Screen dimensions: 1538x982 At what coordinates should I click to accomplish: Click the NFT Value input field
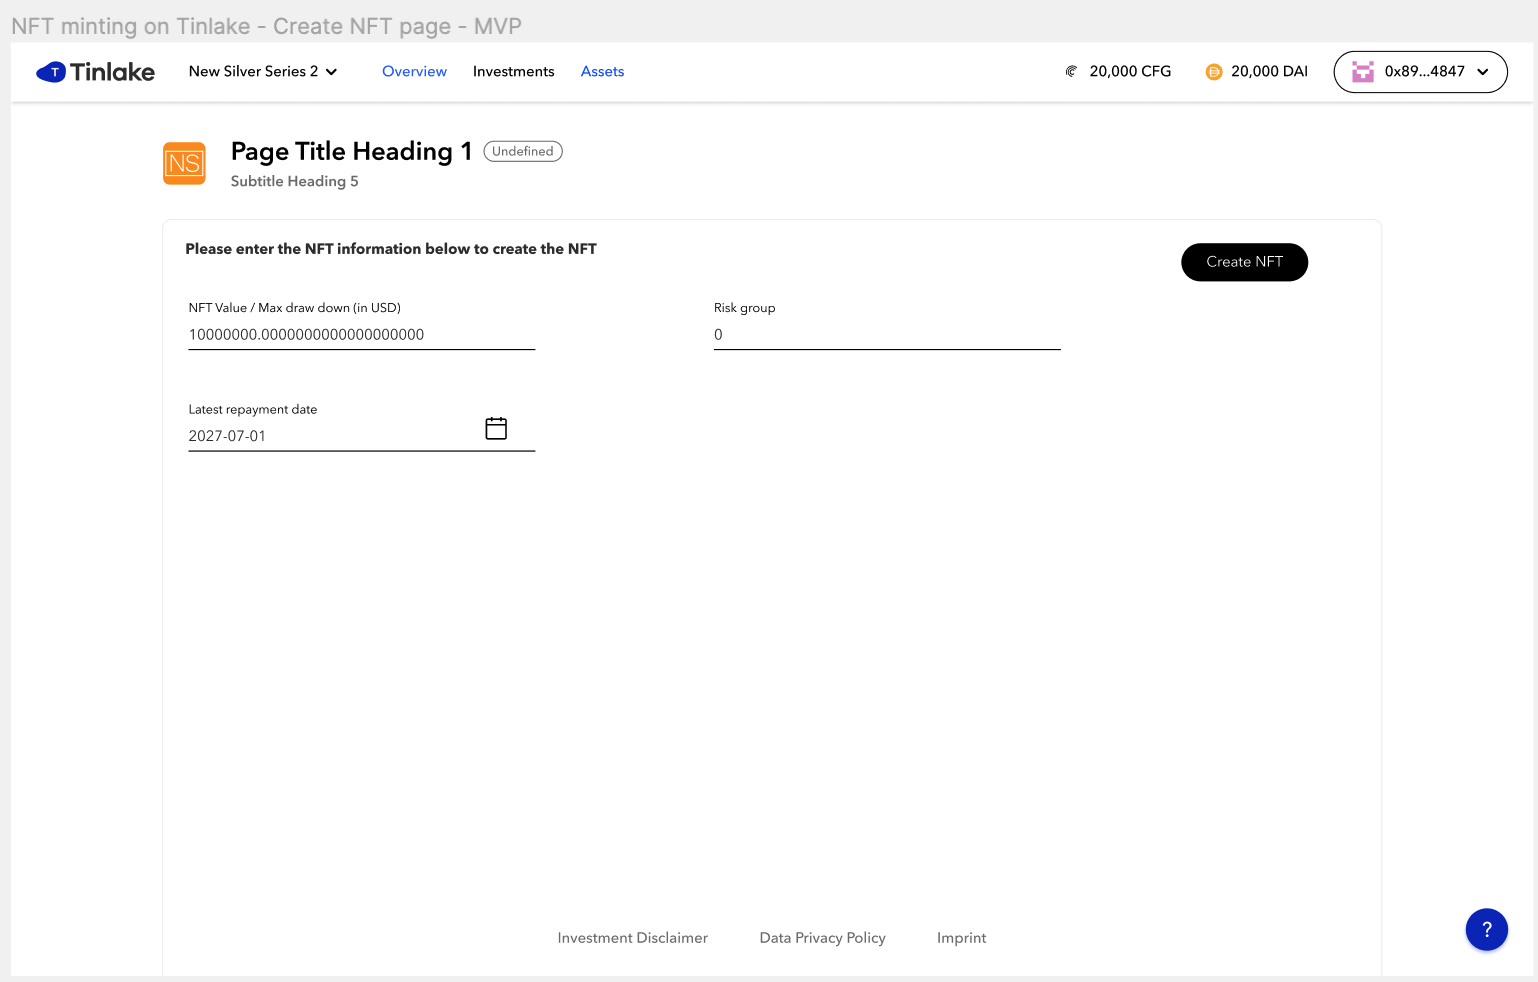(x=360, y=335)
